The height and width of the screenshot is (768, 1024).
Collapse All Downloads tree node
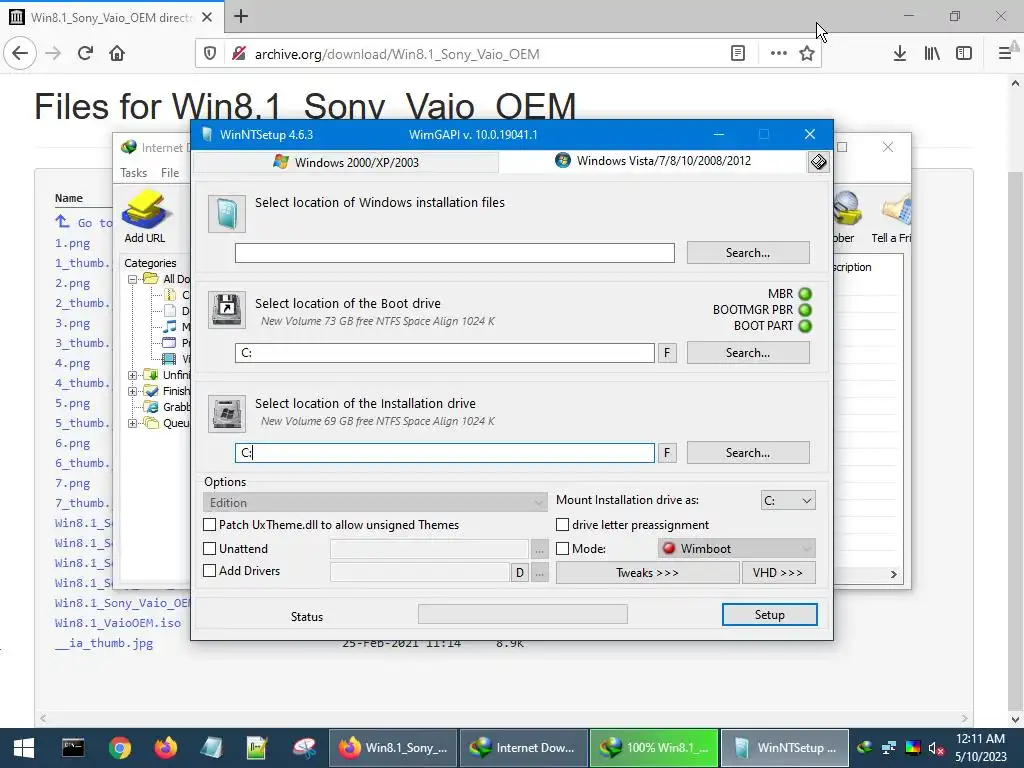[x=133, y=279]
